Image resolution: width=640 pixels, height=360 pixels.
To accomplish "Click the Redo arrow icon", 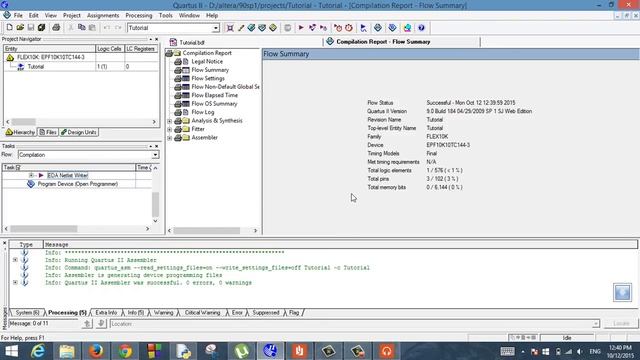I will pyautogui.click(x=118, y=28).
